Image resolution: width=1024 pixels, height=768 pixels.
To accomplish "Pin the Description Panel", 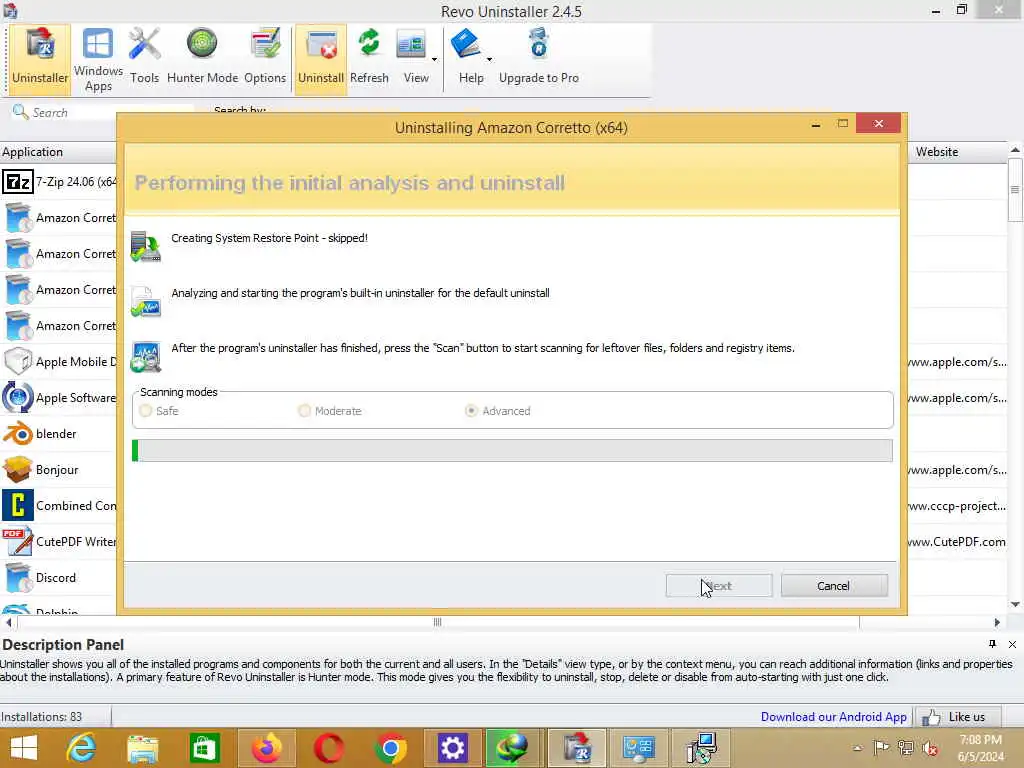I will point(992,644).
